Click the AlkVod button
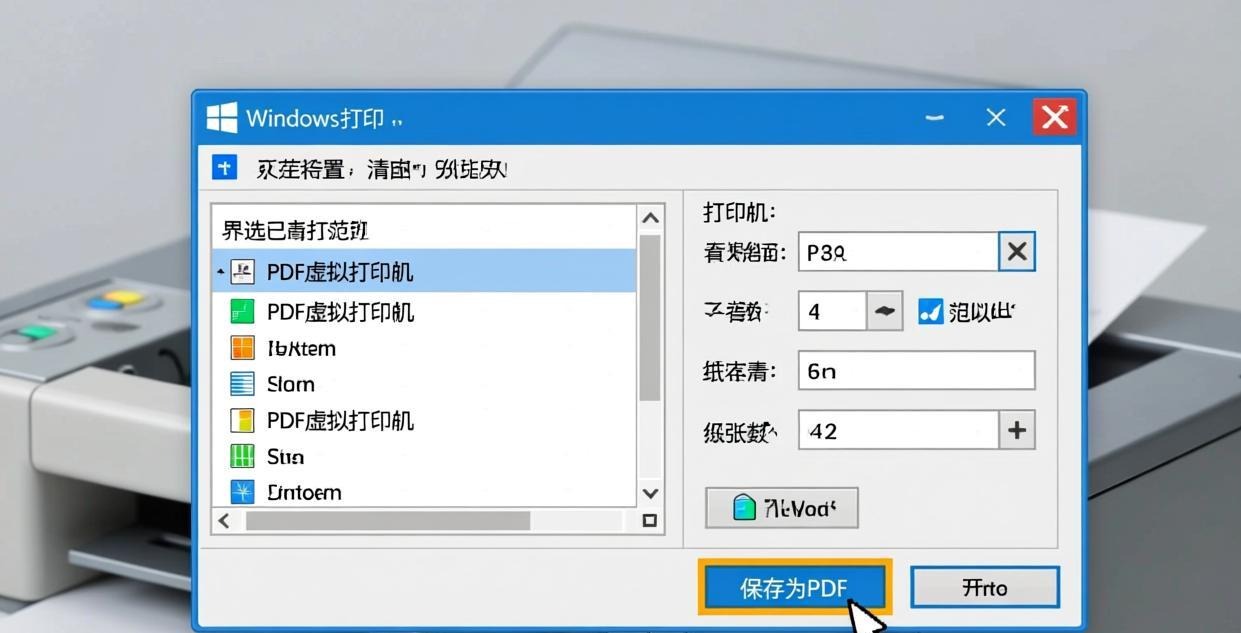 click(x=782, y=508)
